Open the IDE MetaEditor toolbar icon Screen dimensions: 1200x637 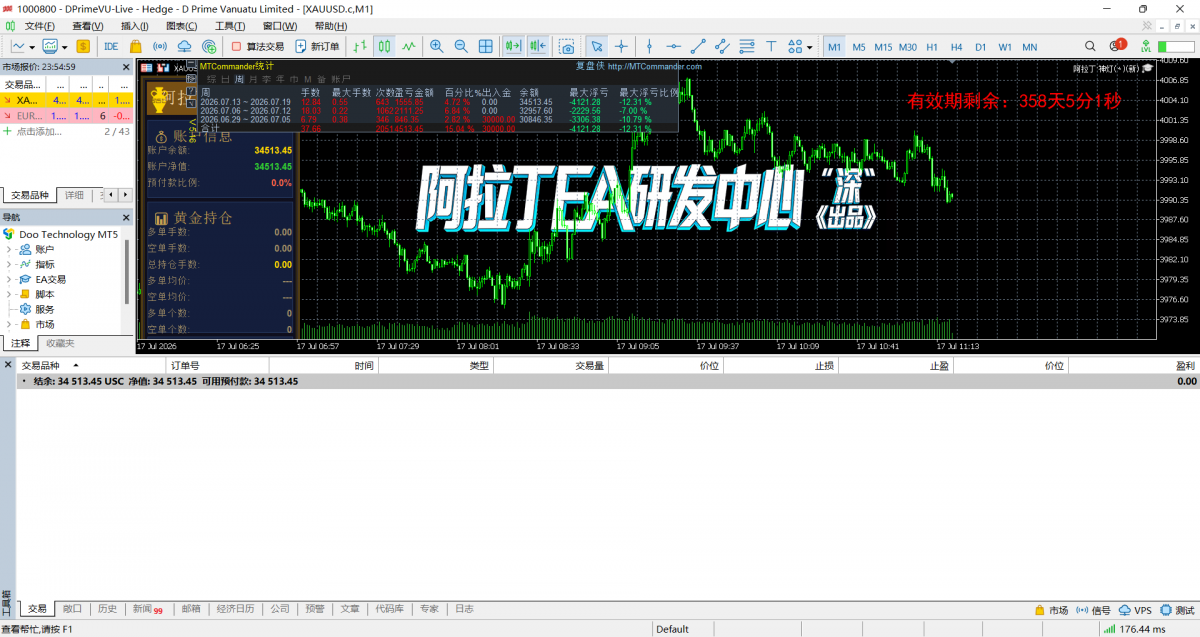[111, 46]
